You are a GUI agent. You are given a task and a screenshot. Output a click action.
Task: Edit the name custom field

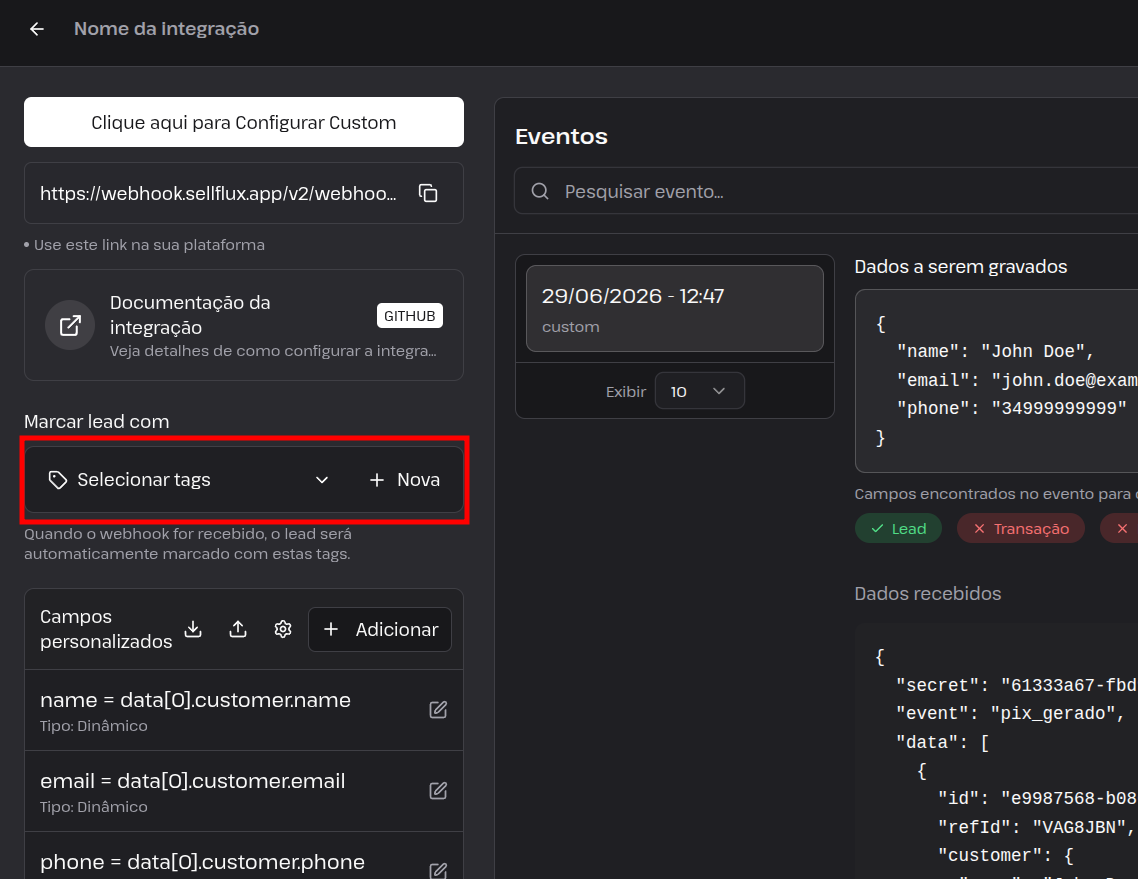click(x=438, y=710)
